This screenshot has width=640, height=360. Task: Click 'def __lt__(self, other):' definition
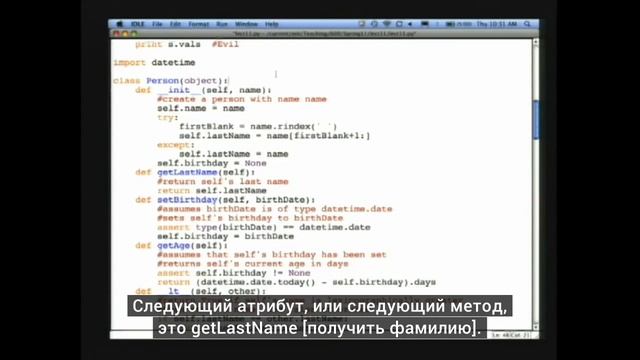200,291
